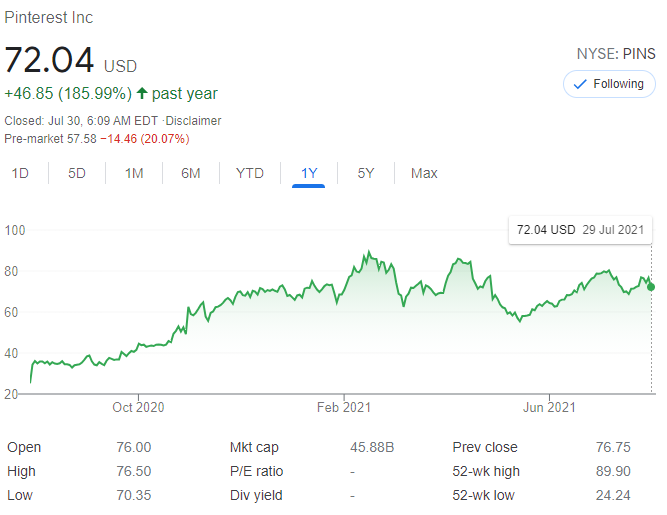The image size is (667, 515).
Task: Click the large 72.04 price value
Action: pyautogui.click(x=49, y=60)
